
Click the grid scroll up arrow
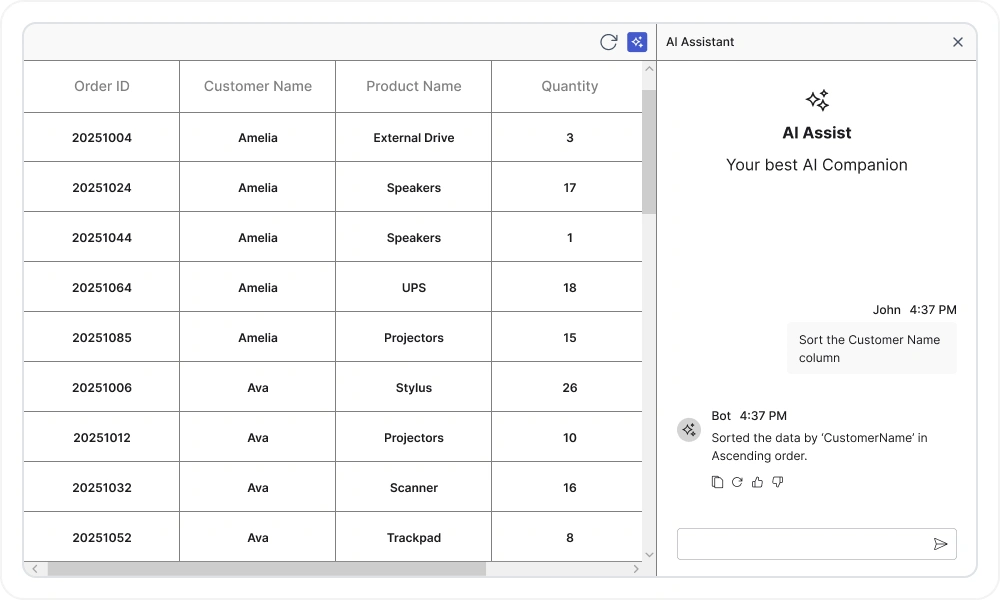point(649,69)
